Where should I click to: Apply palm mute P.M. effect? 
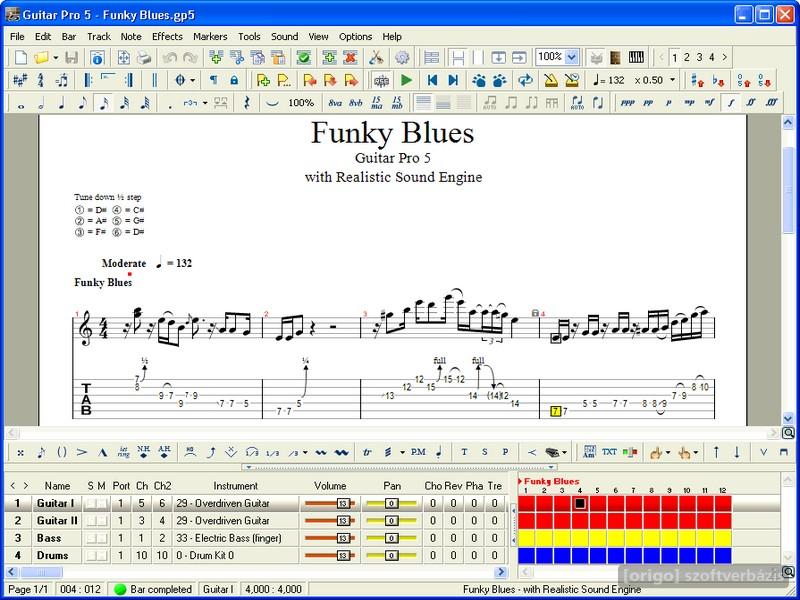coord(418,452)
